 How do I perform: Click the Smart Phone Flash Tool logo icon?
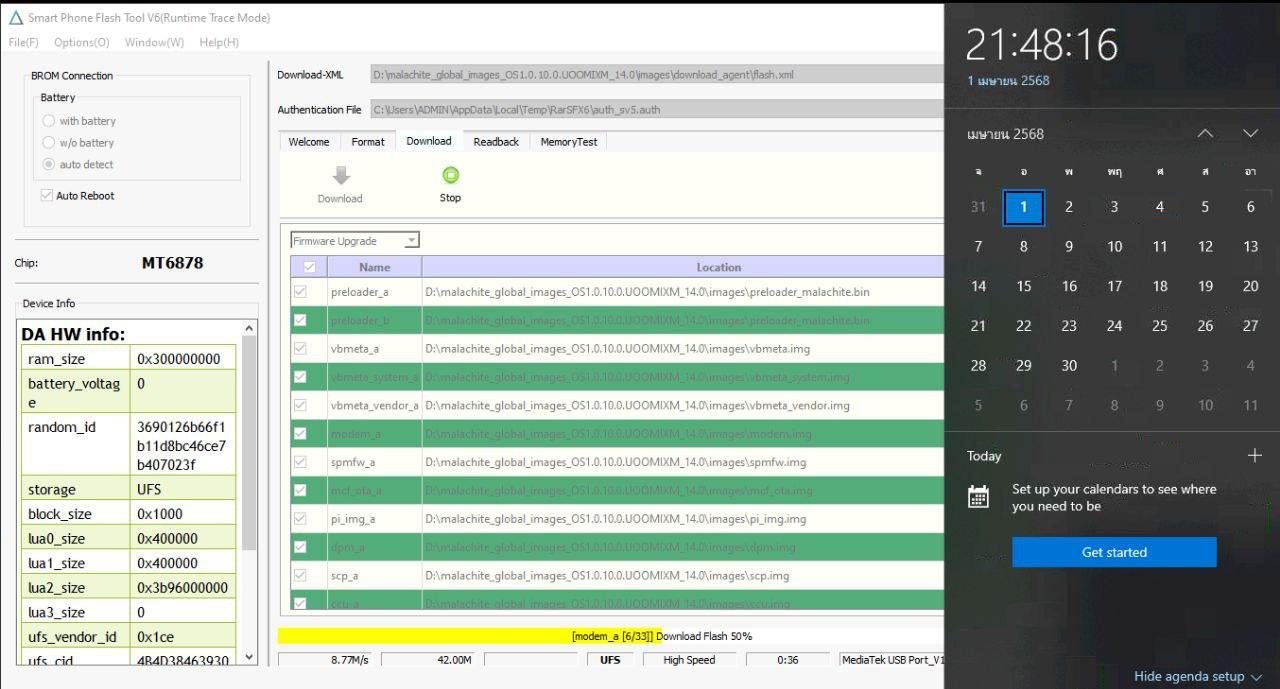click(x=15, y=18)
